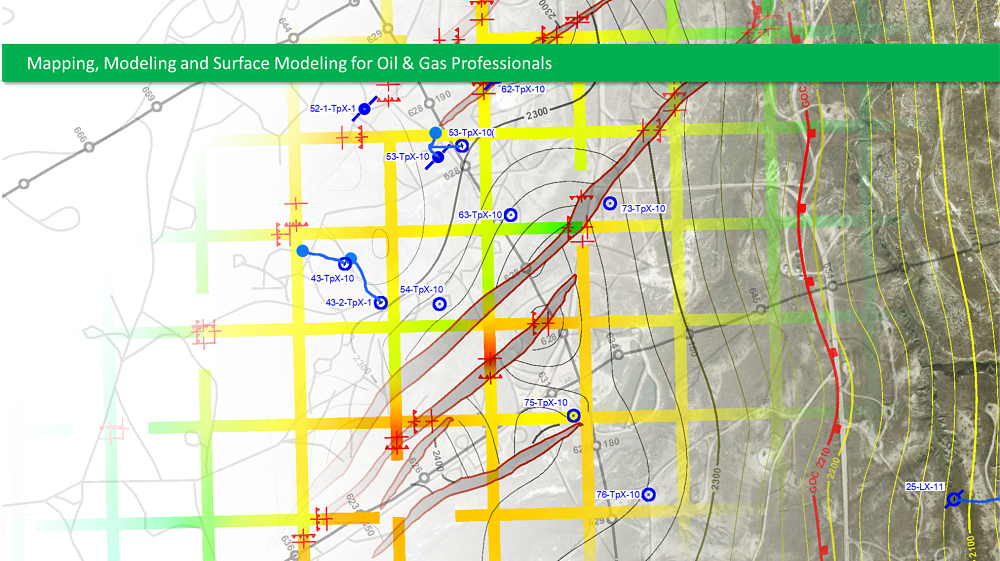Select the lower 53-TpX-10 well label
The width and height of the screenshot is (1000, 561).
407,157
